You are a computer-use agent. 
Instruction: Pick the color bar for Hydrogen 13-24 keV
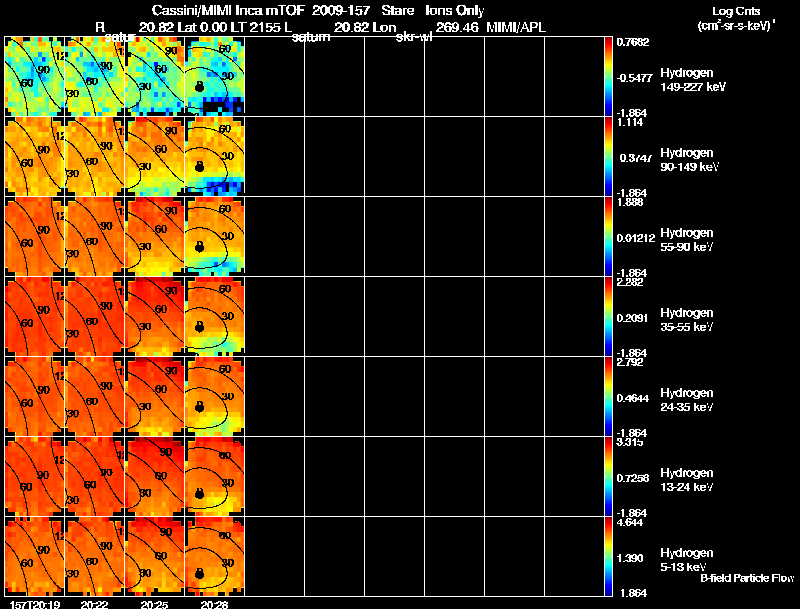pos(608,476)
